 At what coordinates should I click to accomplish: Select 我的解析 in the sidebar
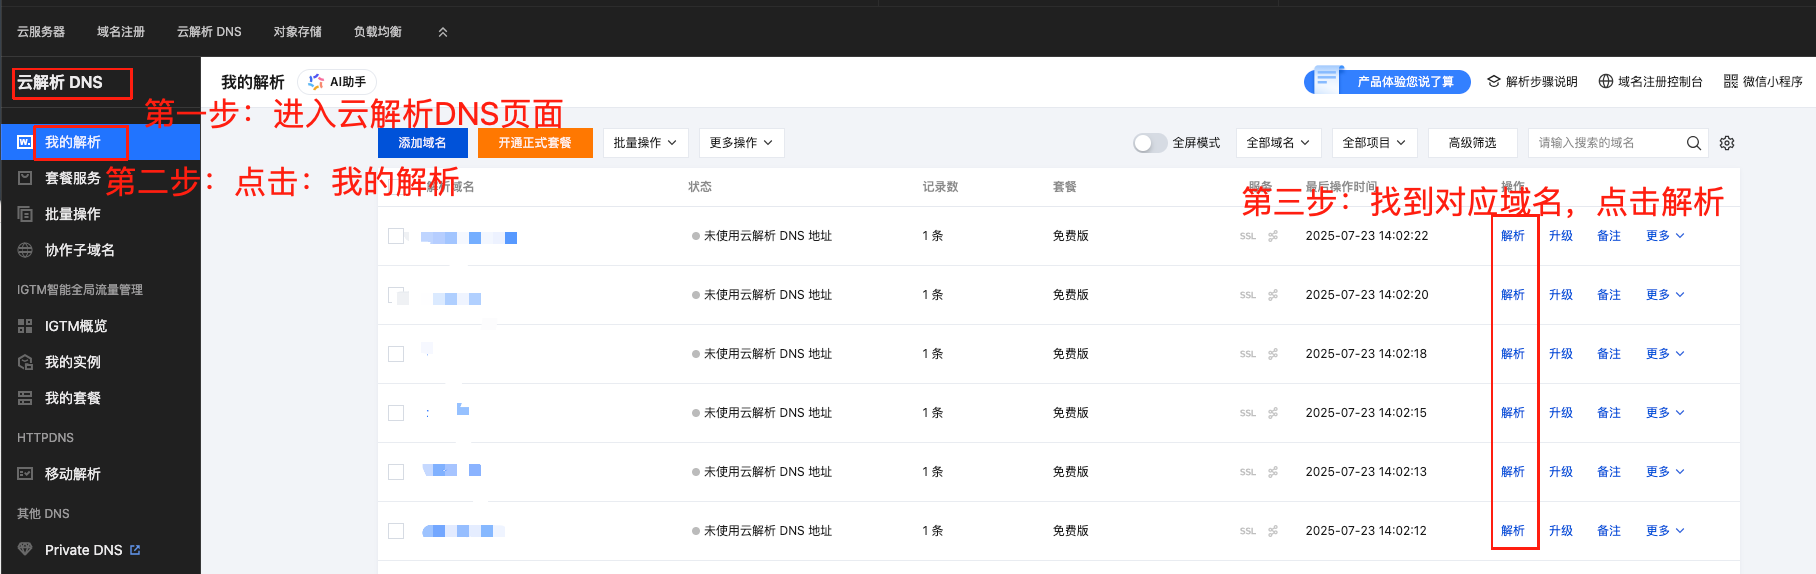(x=100, y=143)
